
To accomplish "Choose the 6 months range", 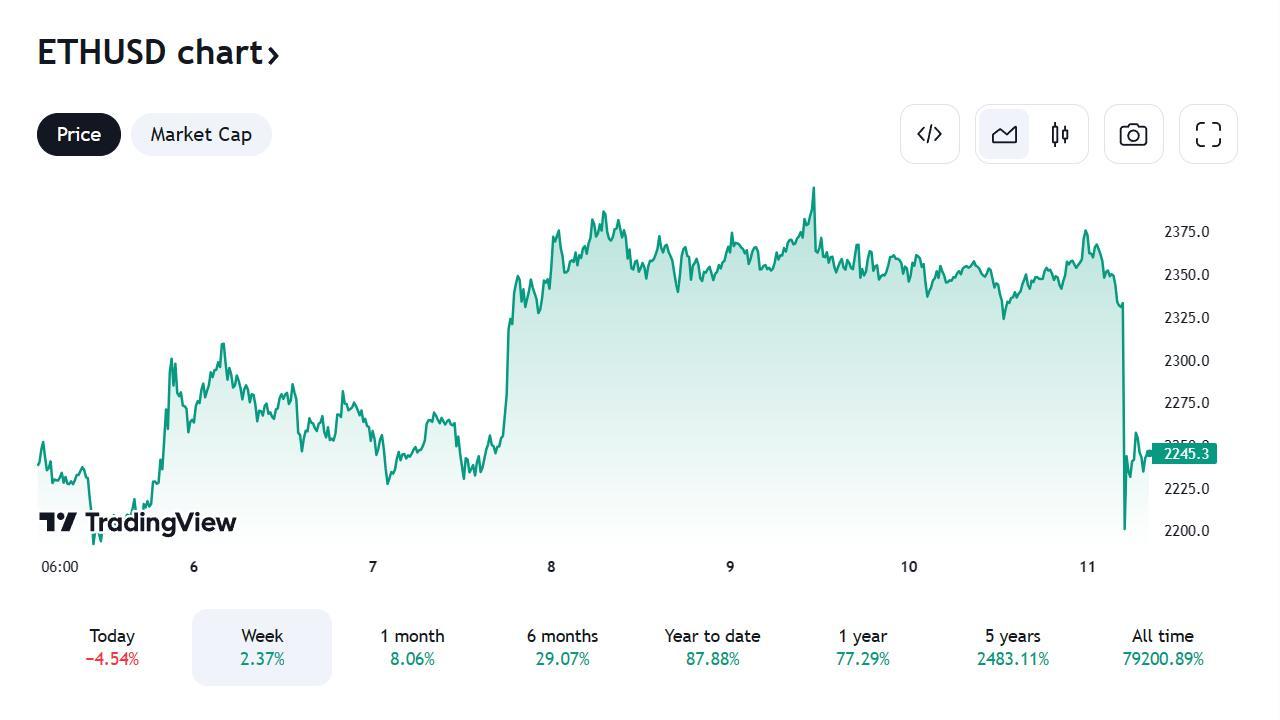I will 562,647.
